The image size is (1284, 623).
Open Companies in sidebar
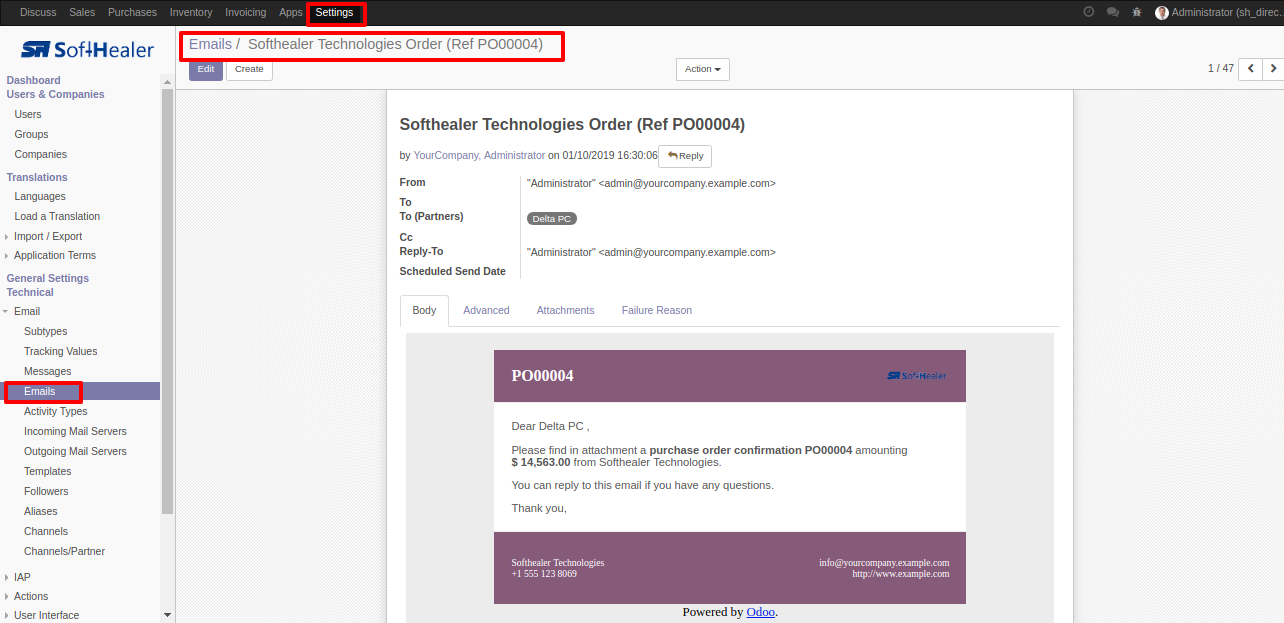click(x=40, y=154)
